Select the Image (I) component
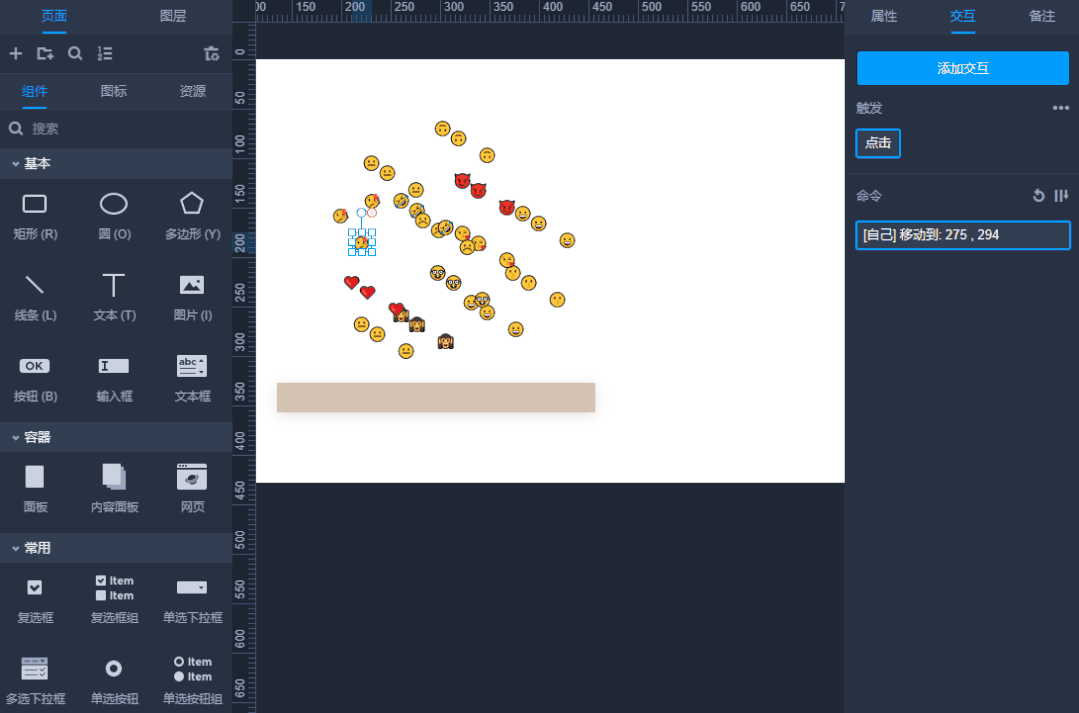The image size is (1079, 713). (x=192, y=297)
